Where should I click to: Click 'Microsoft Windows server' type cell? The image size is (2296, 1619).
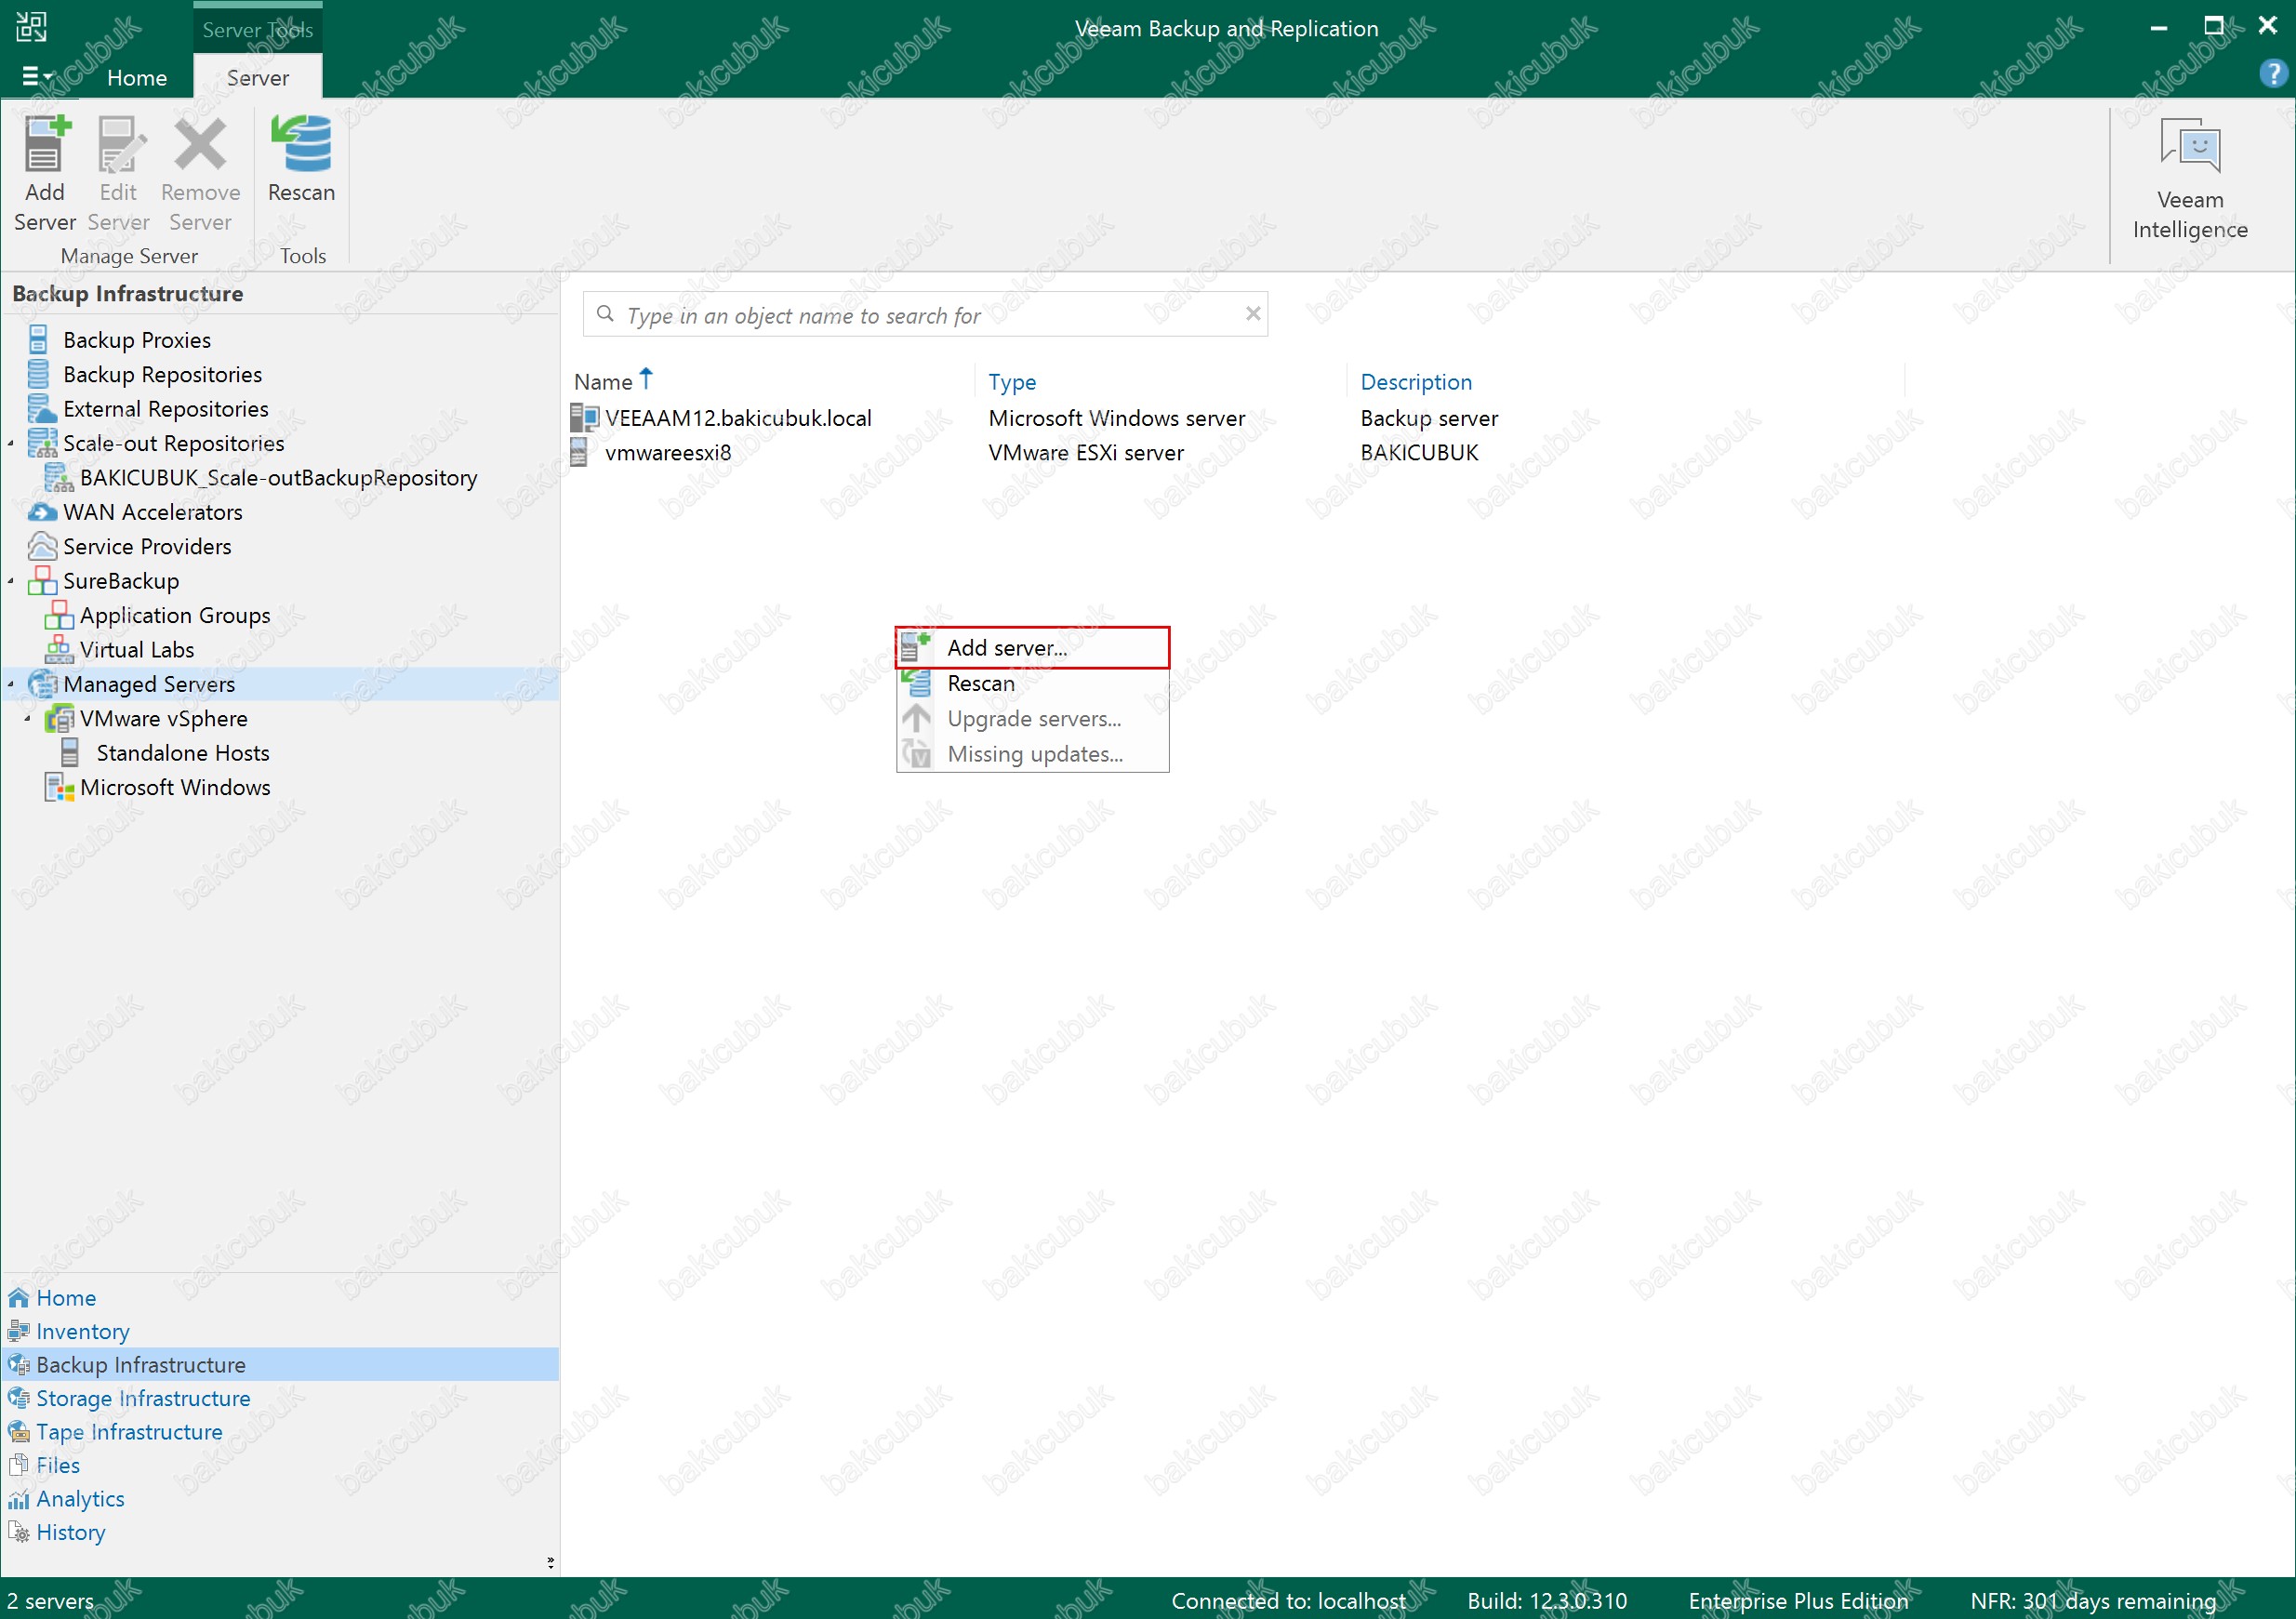(1117, 418)
